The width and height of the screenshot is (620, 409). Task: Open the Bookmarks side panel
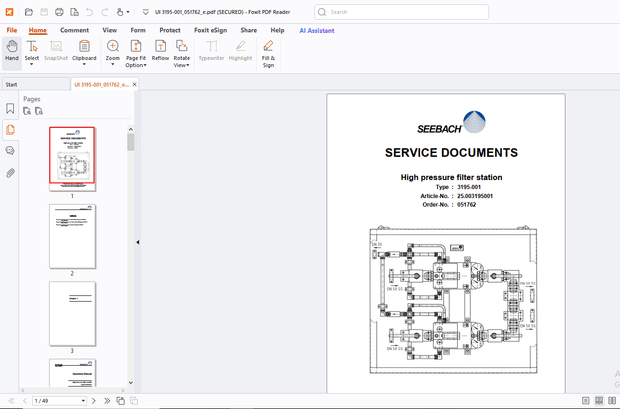pyautogui.click(x=10, y=108)
